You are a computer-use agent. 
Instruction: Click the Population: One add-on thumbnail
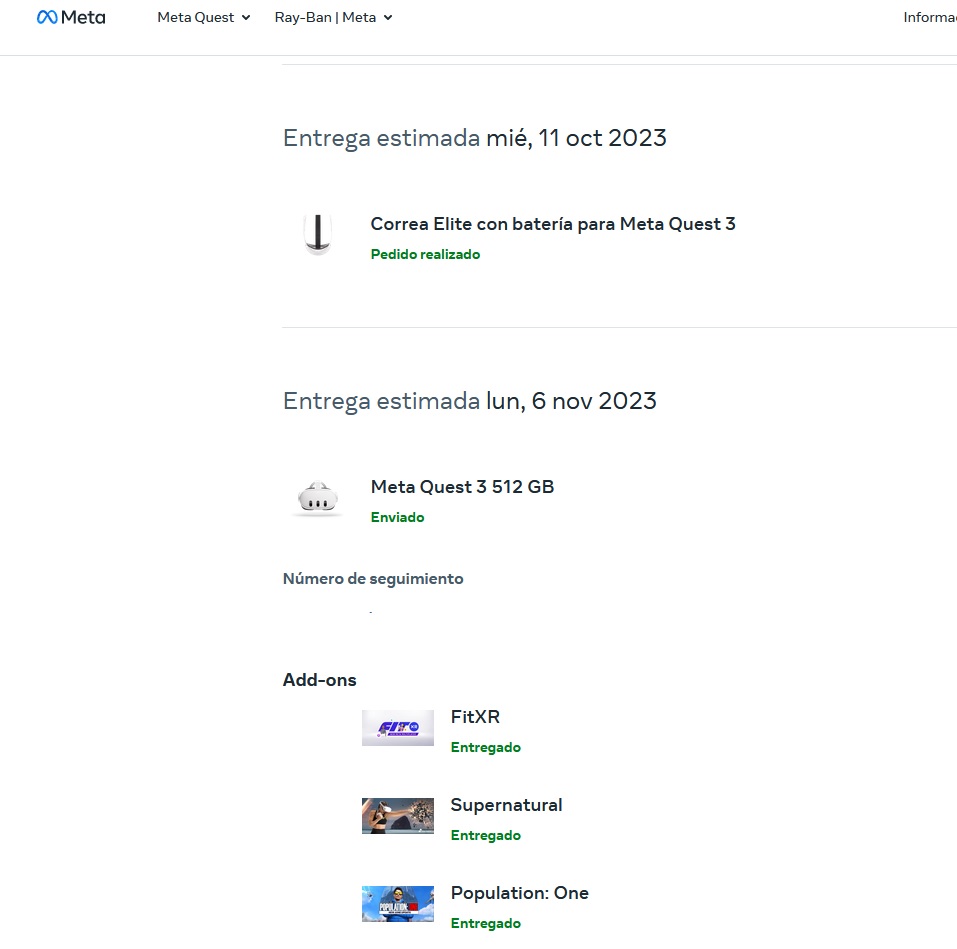[398, 904]
